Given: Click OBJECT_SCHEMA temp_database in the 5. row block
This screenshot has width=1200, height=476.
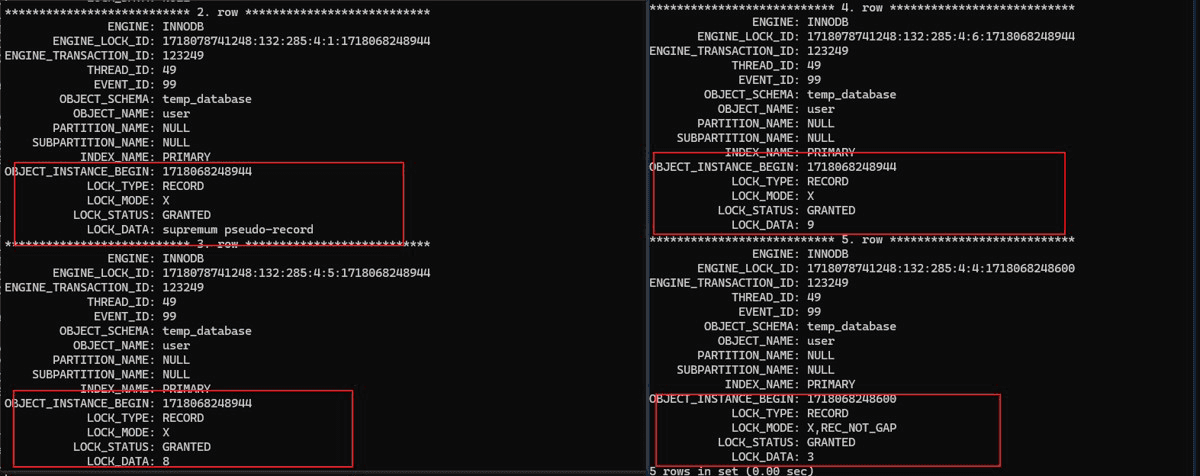Looking at the screenshot, I should [x=851, y=327].
